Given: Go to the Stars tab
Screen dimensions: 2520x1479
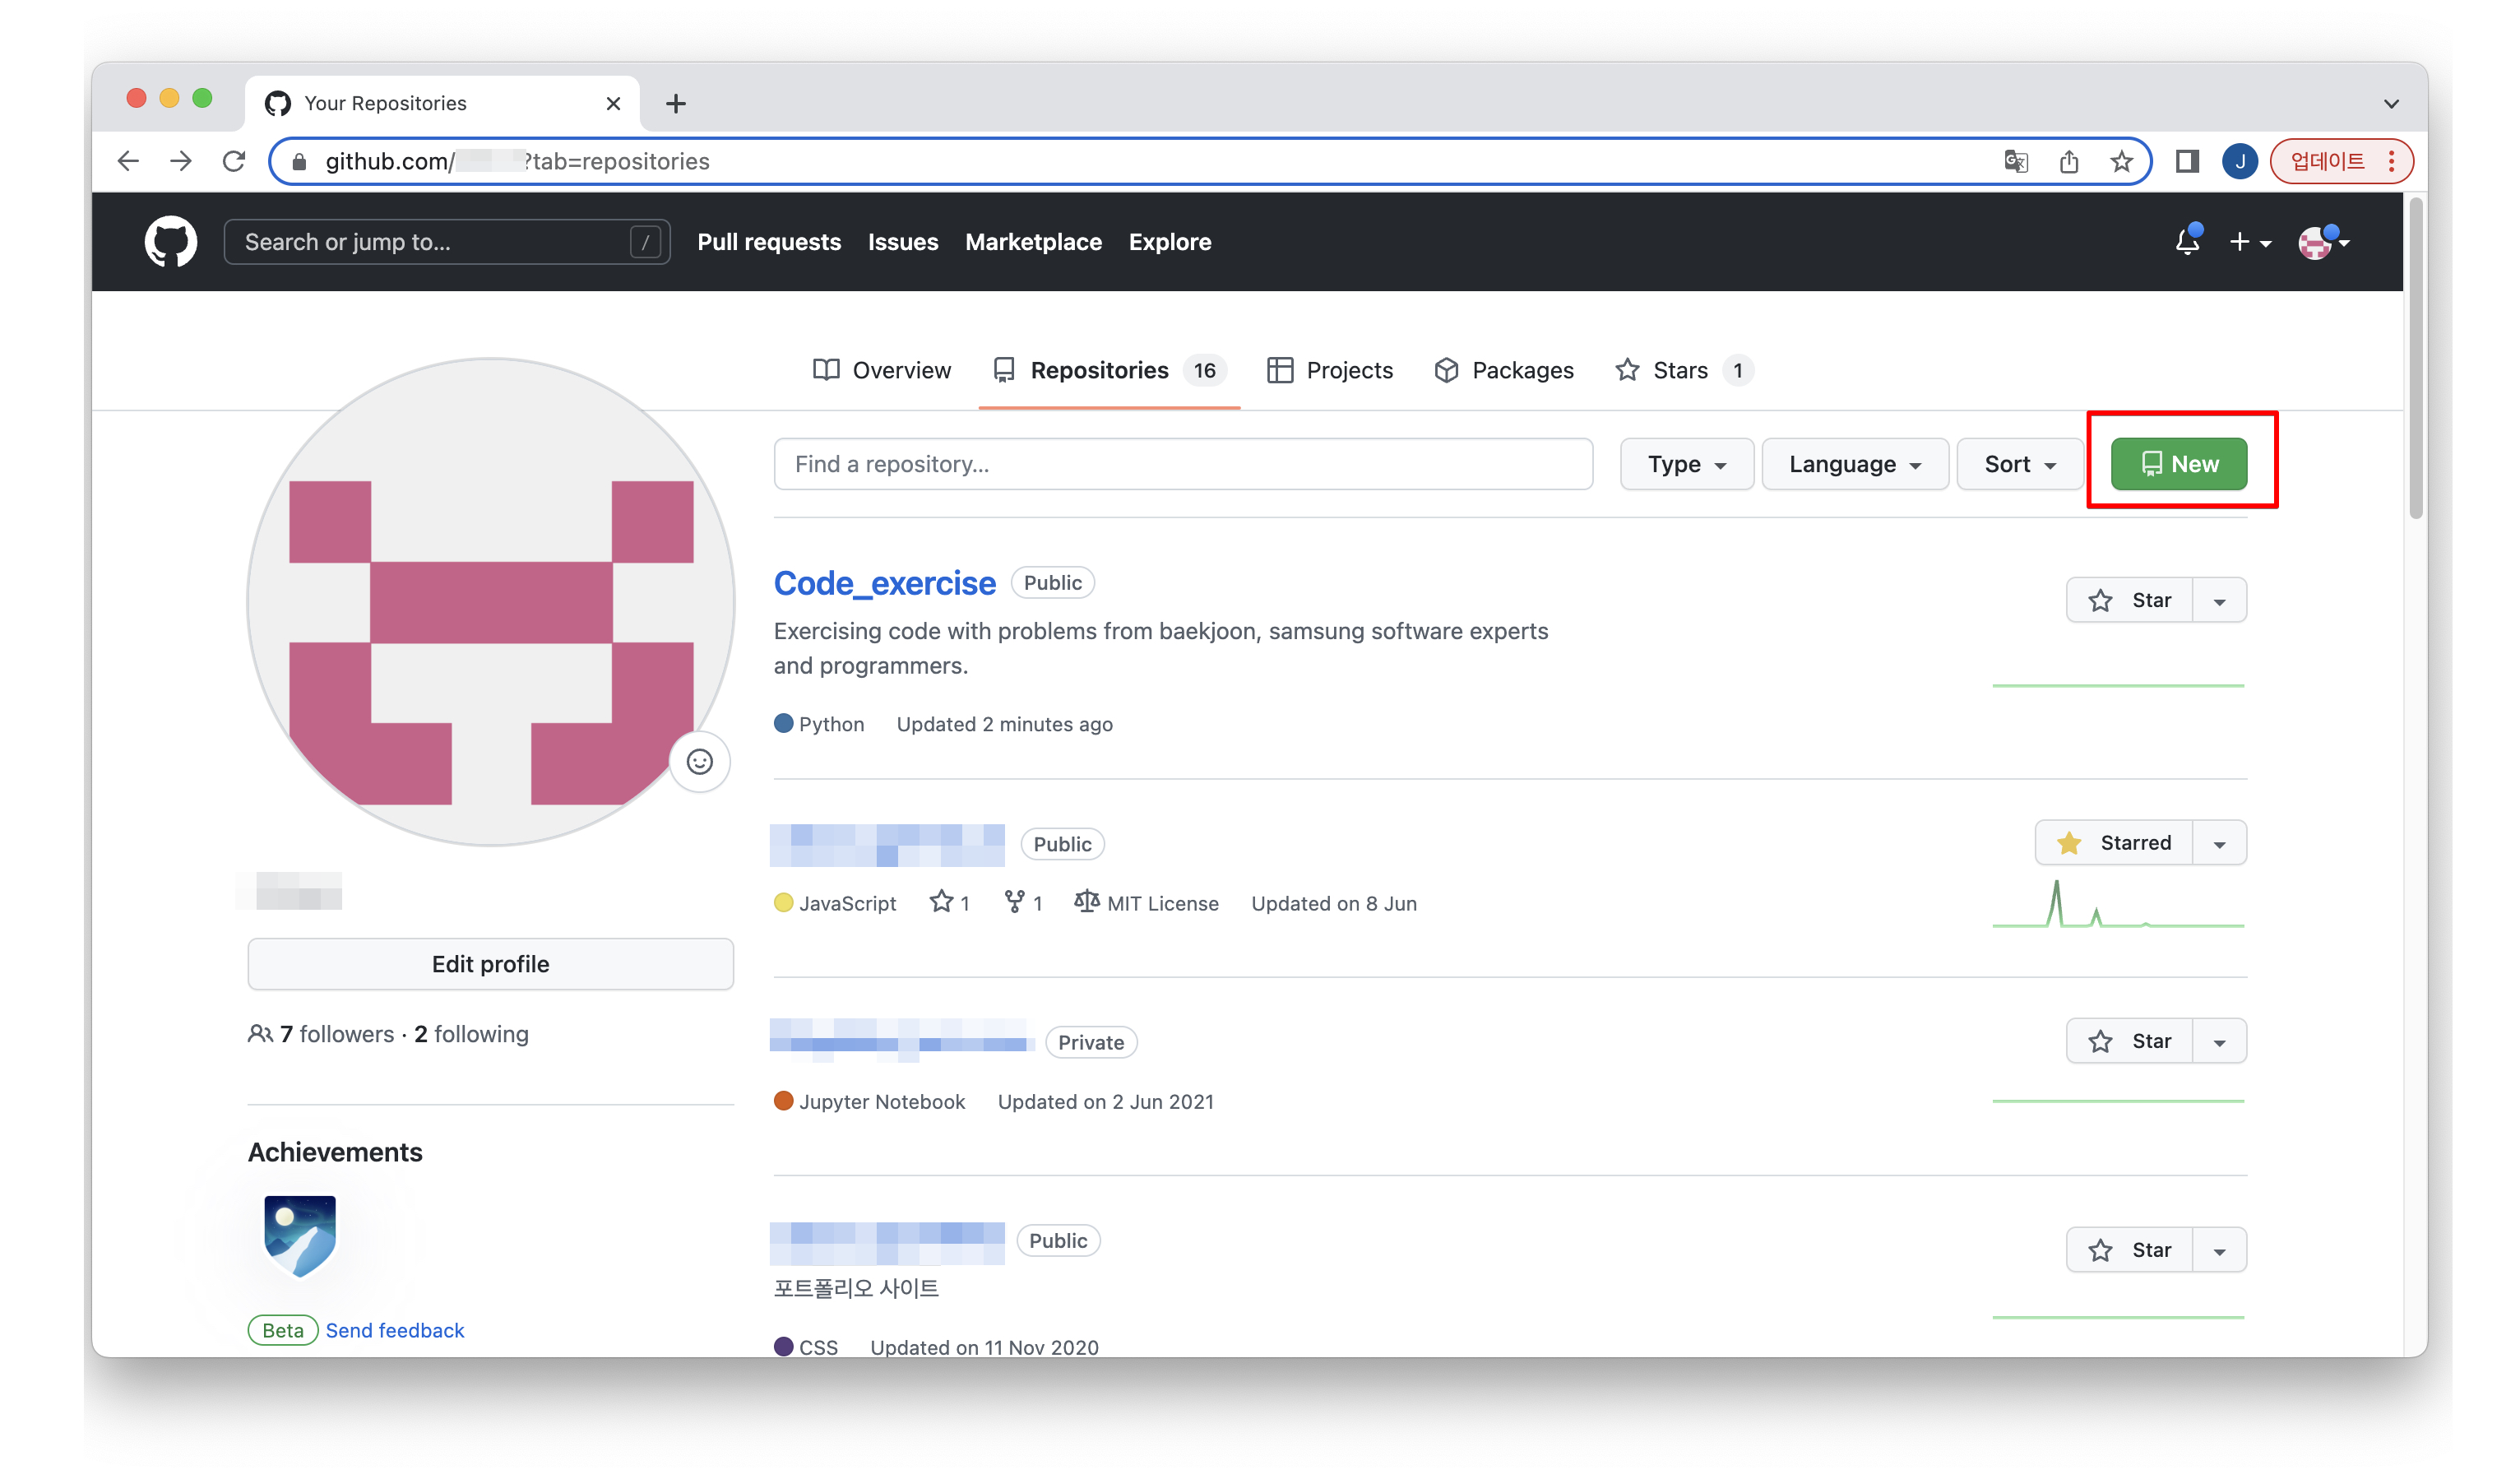Looking at the screenshot, I should (1680, 370).
